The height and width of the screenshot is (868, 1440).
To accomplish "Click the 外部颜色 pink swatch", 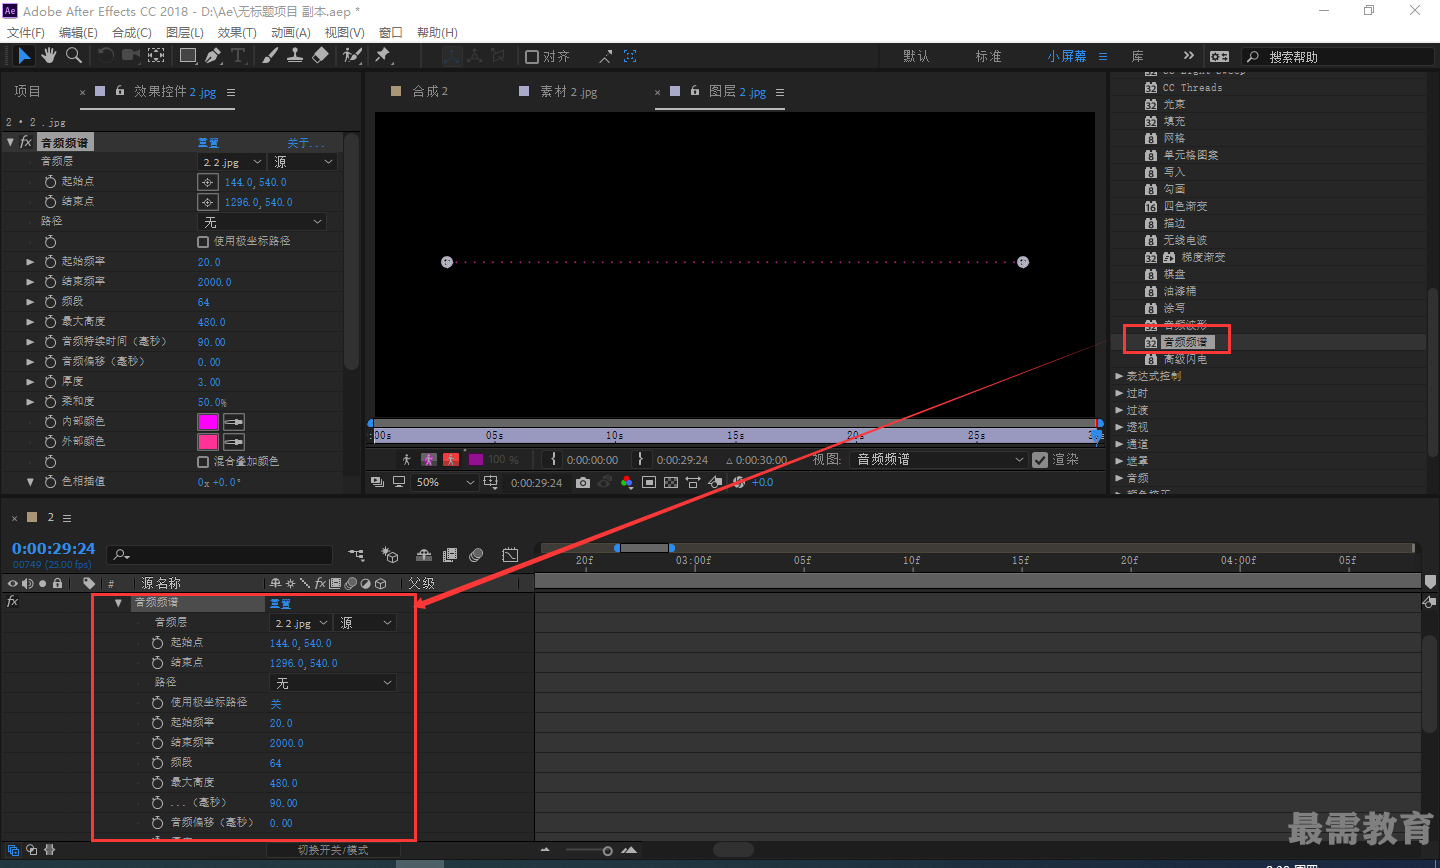I will pos(208,442).
